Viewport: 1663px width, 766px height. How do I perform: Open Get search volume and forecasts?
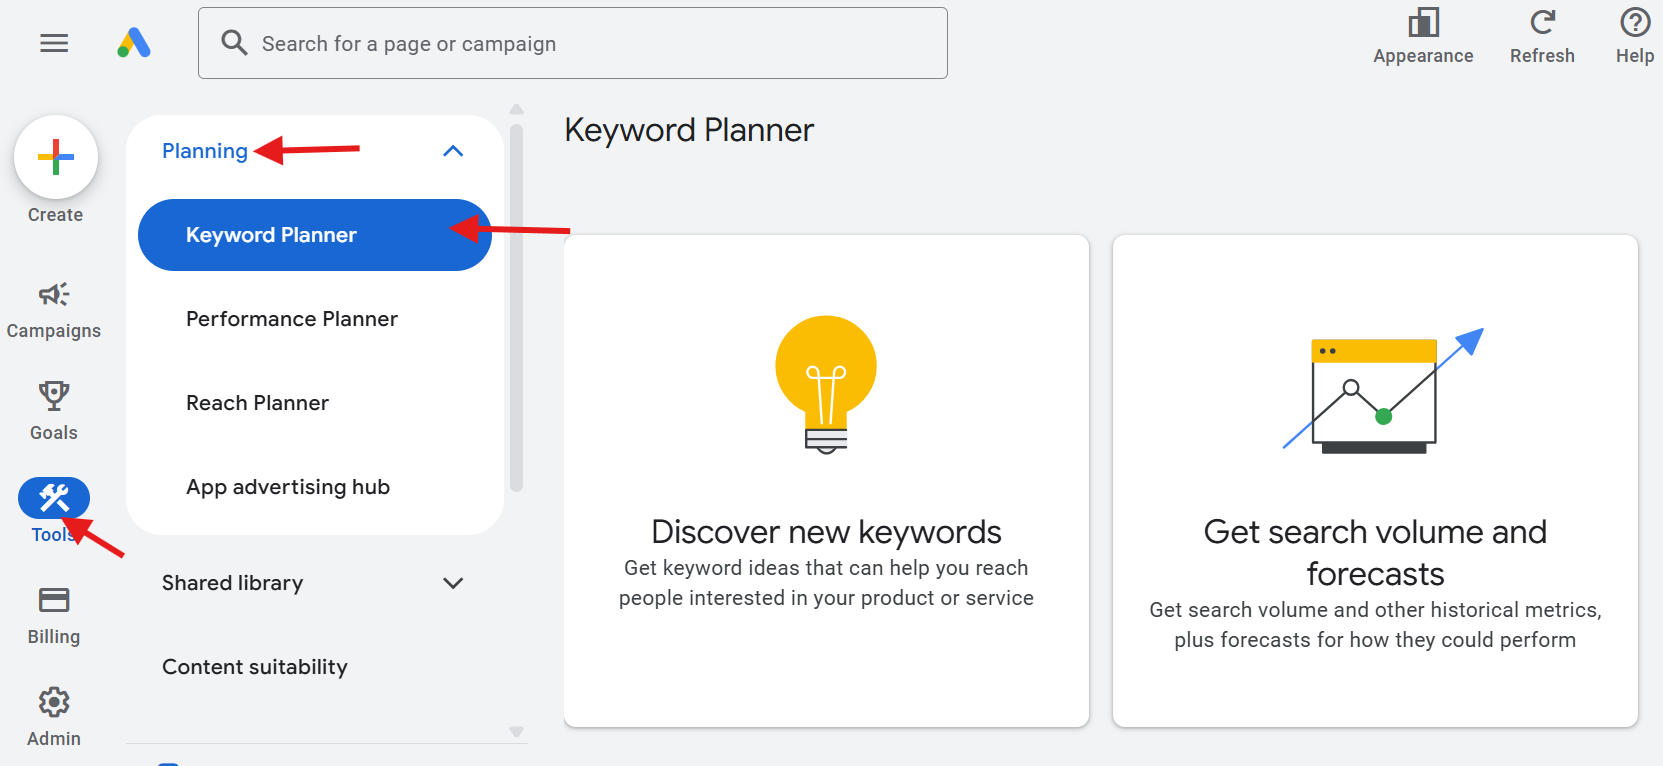tap(1375, 480)
